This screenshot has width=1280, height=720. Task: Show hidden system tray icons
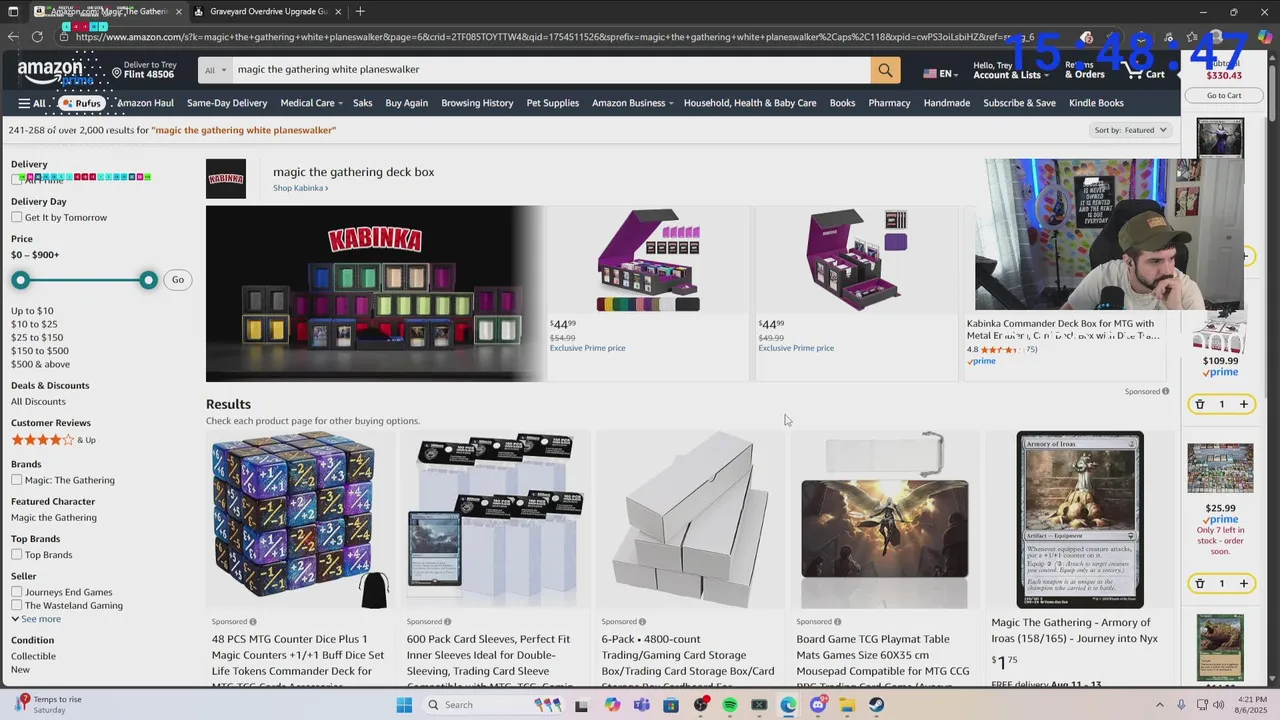[1160, 705]
